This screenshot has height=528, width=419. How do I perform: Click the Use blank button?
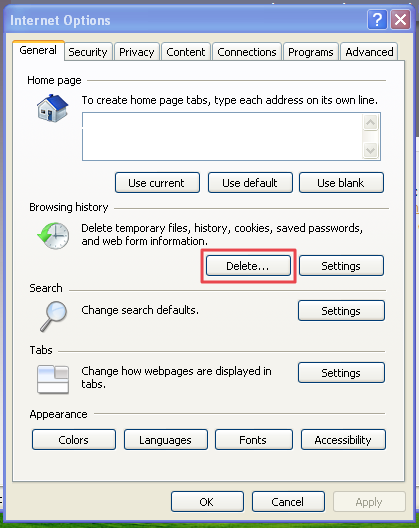(341, 183)
